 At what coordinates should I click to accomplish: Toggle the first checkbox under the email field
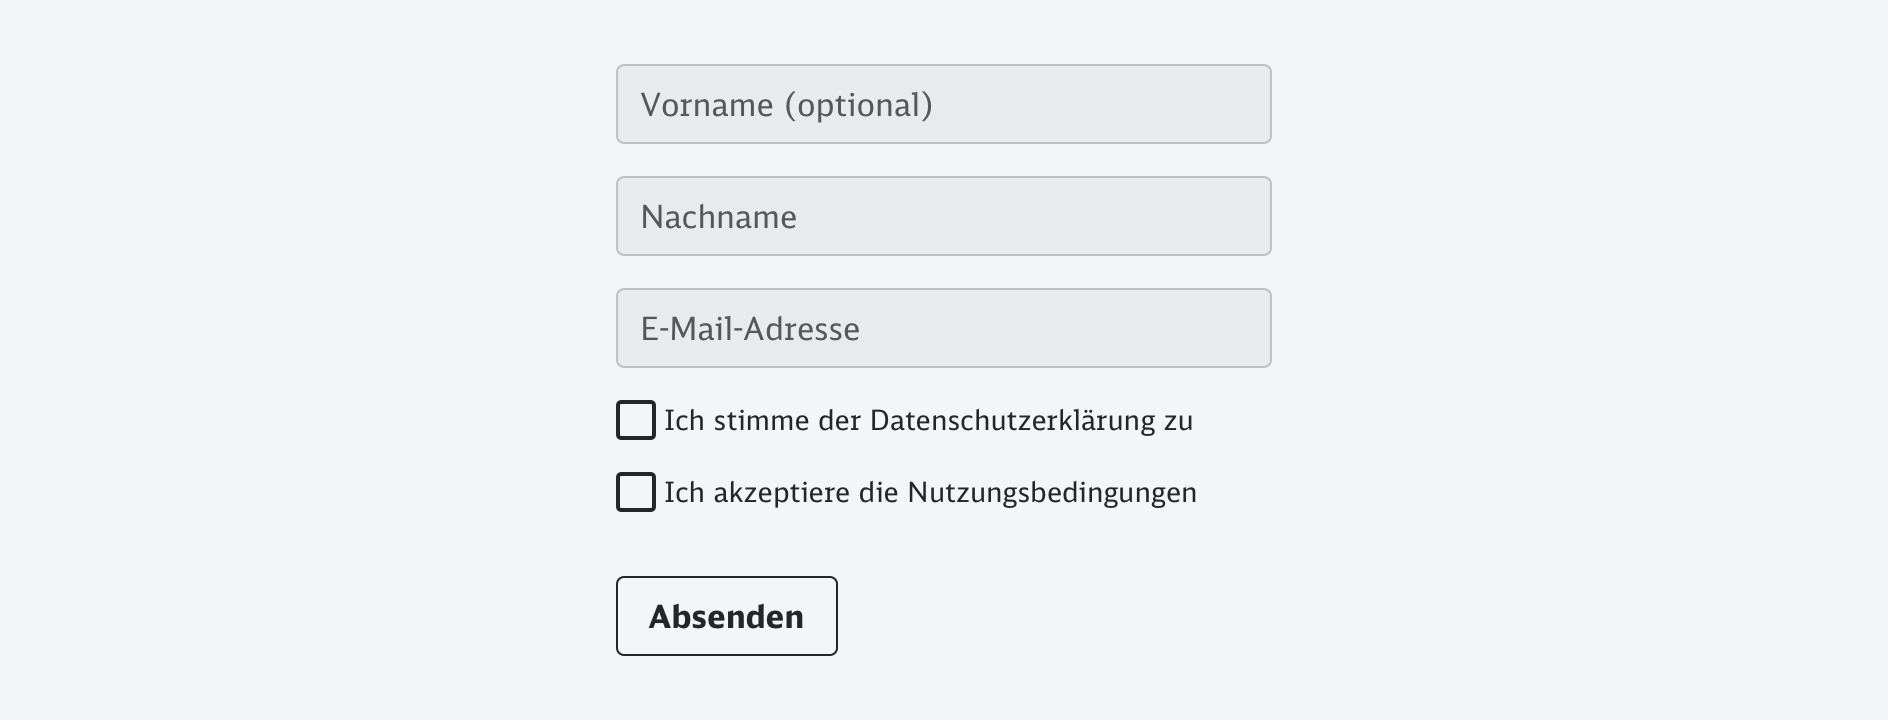636,420
